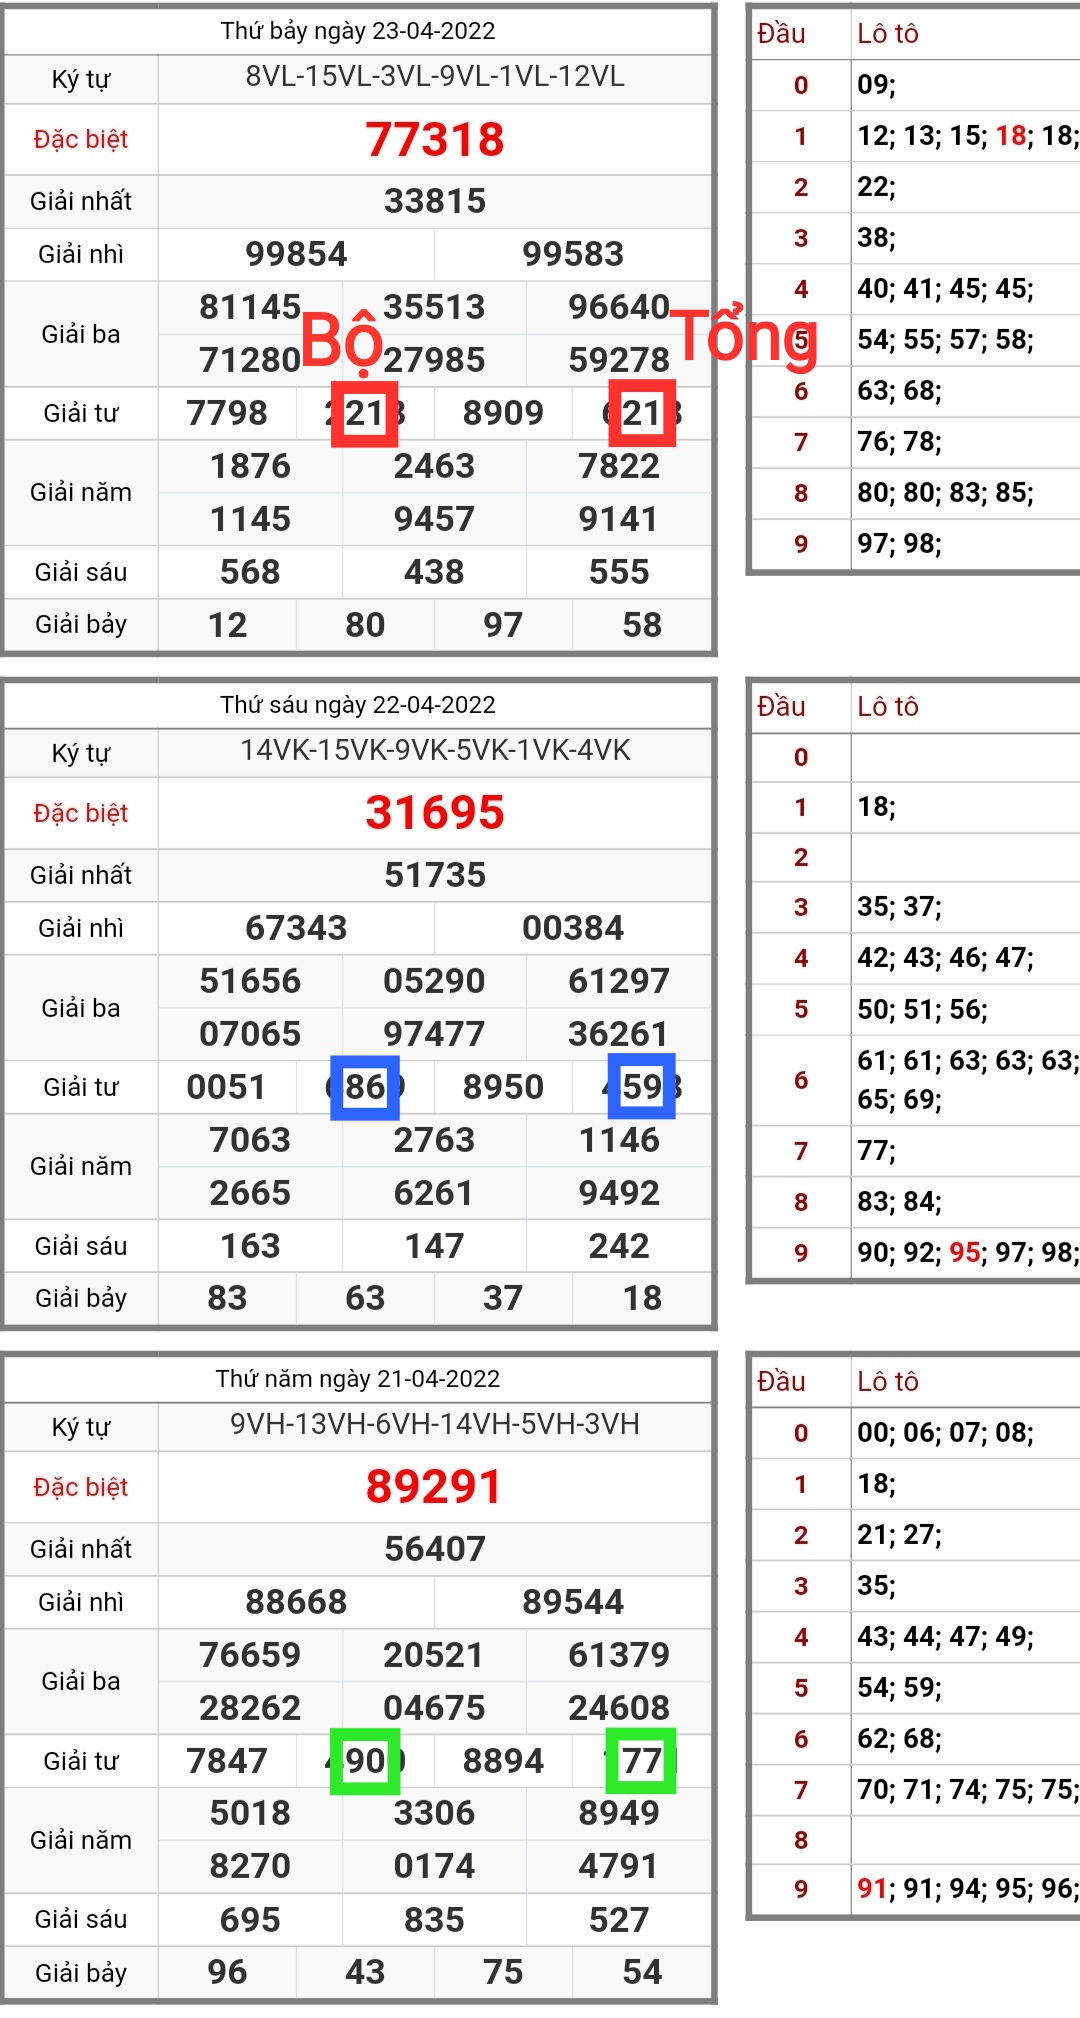Click fifth prize number 1876

click(250, 466)
